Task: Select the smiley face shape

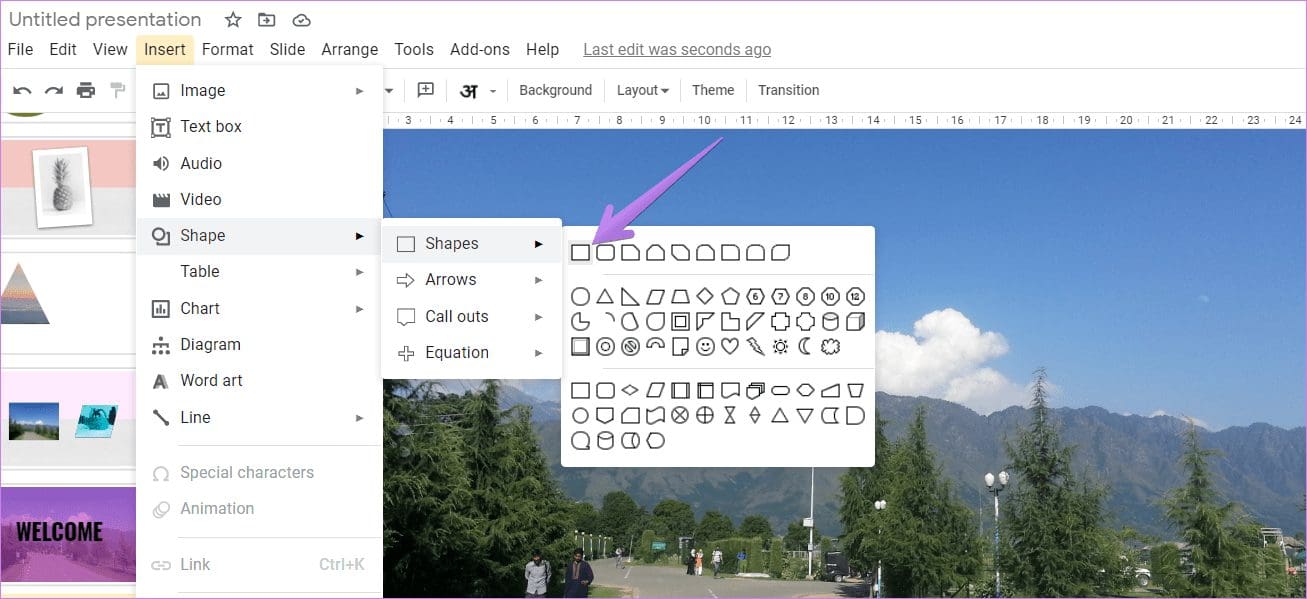Action: [705, 346]
